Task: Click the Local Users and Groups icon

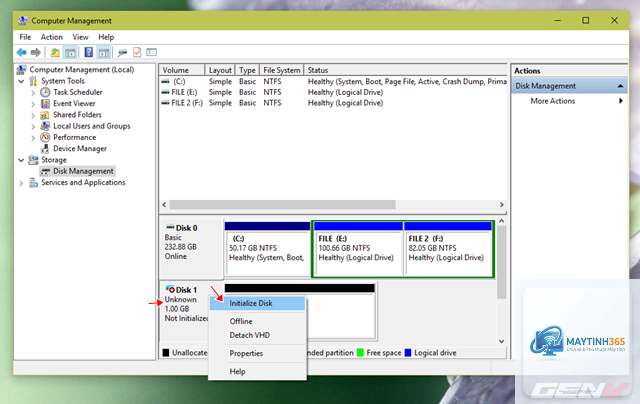Action: coord(45,126)
